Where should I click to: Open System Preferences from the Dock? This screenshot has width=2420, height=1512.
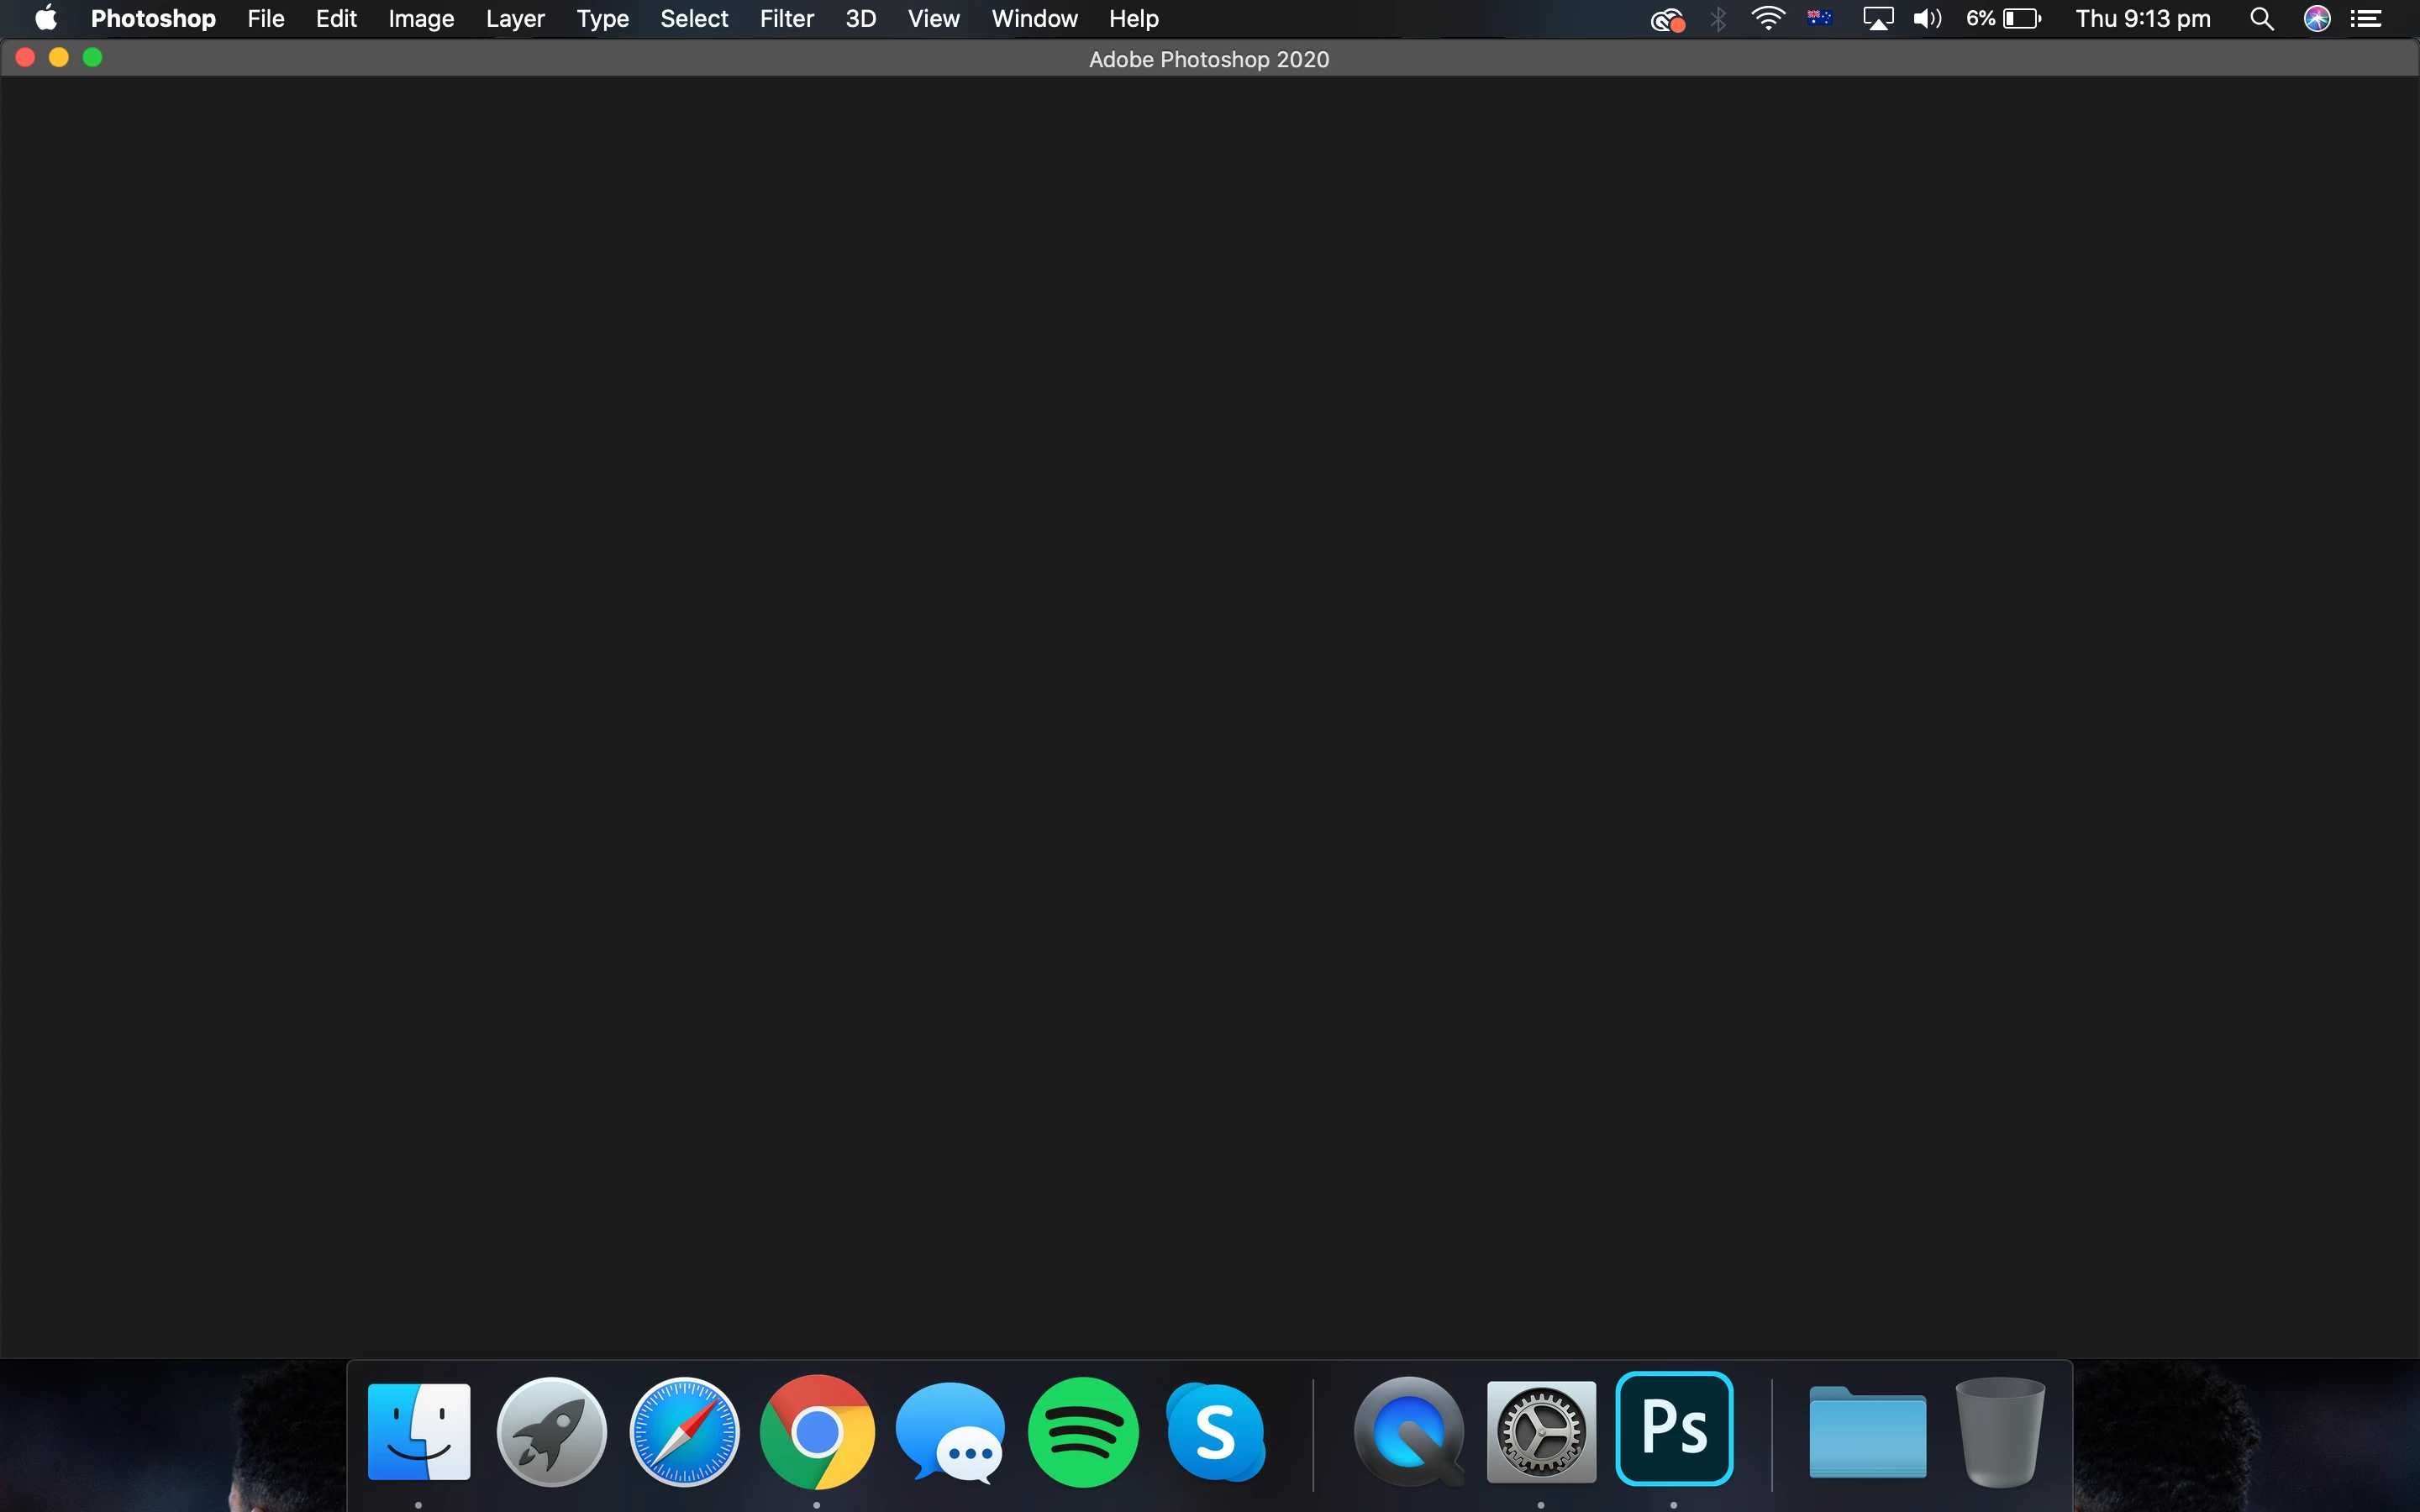coord(1541,1432)
